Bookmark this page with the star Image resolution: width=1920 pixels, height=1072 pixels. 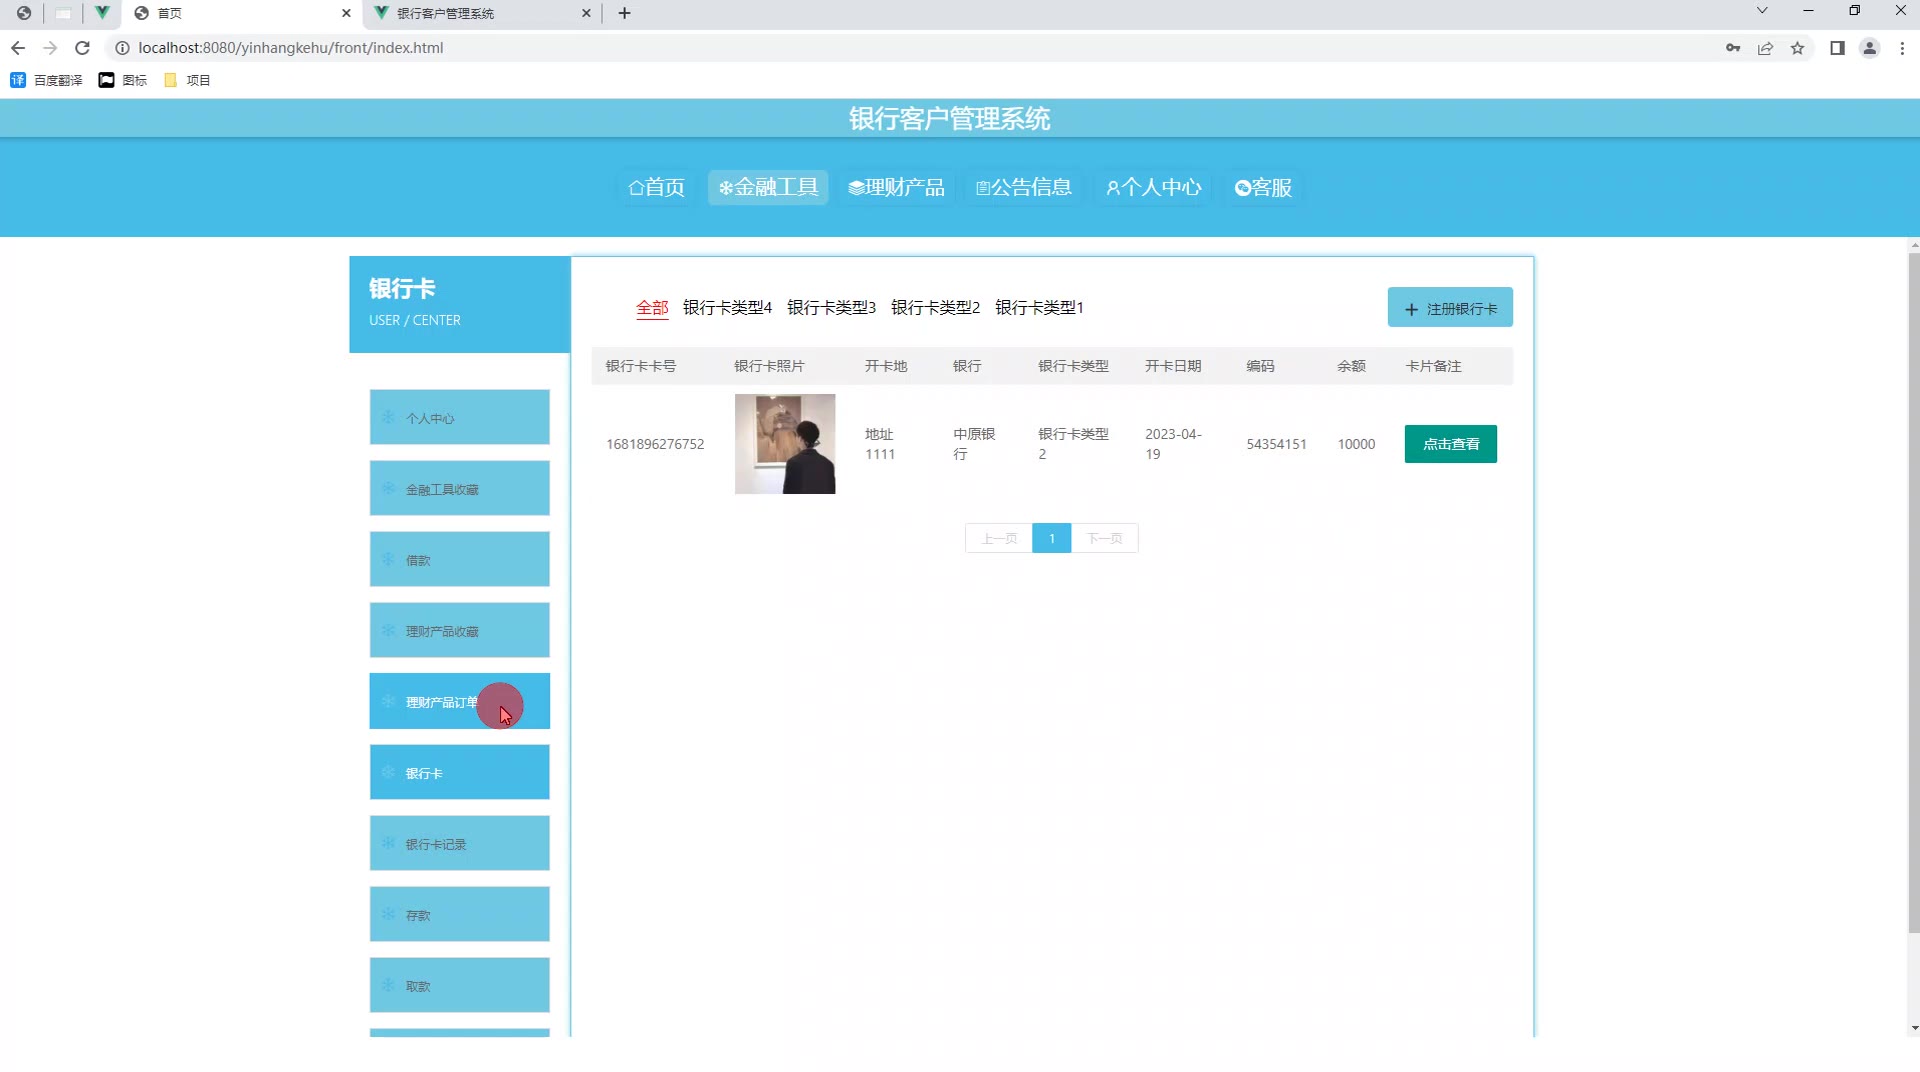(x=1797, y=48)
